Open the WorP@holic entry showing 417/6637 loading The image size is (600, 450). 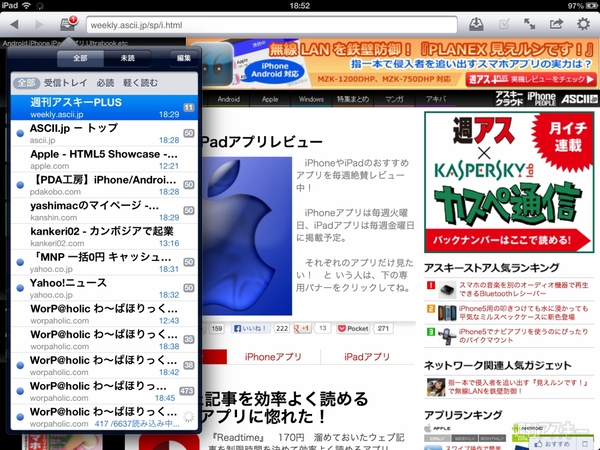pos(104,417)
